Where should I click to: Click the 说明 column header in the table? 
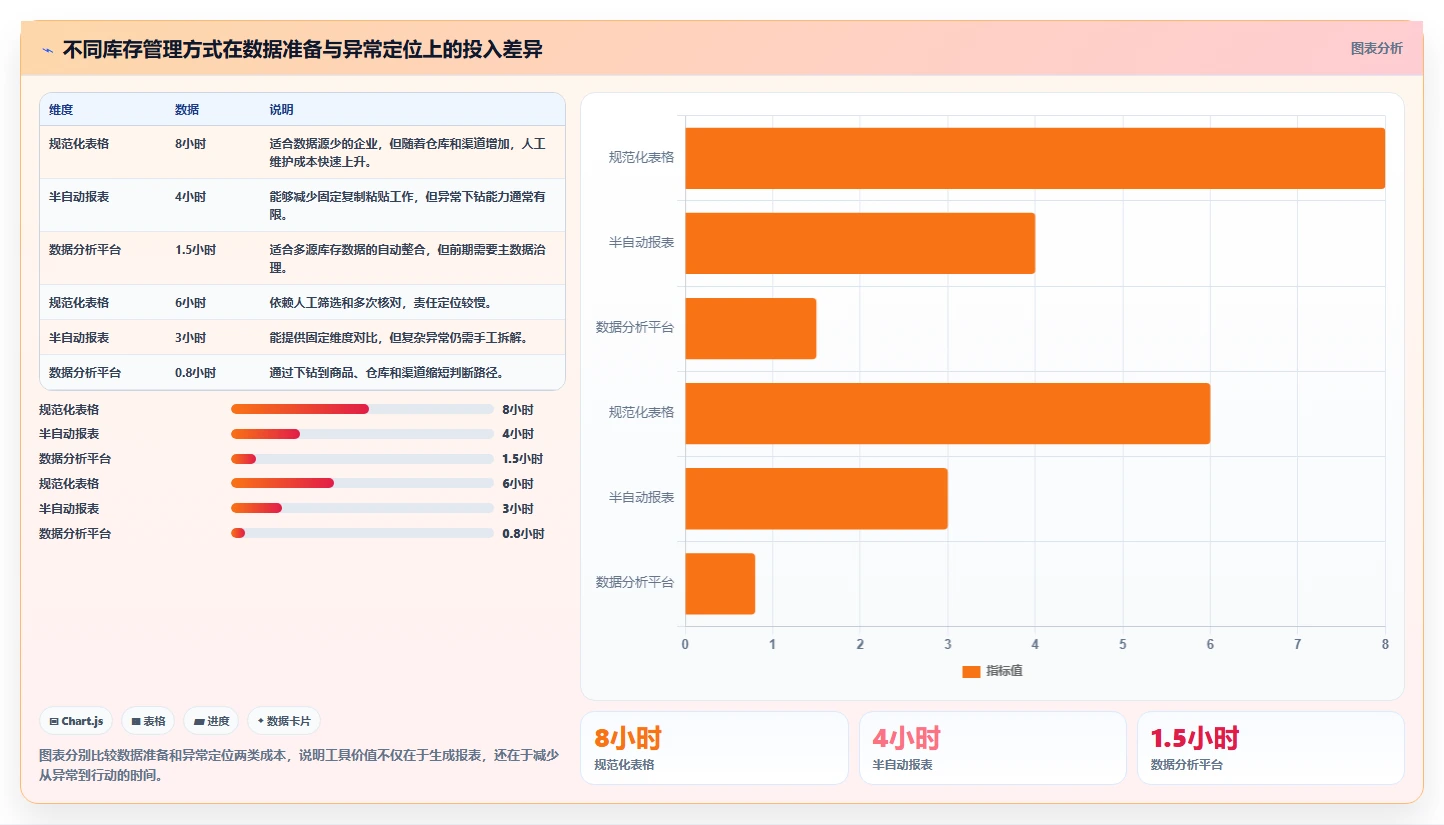281,109
